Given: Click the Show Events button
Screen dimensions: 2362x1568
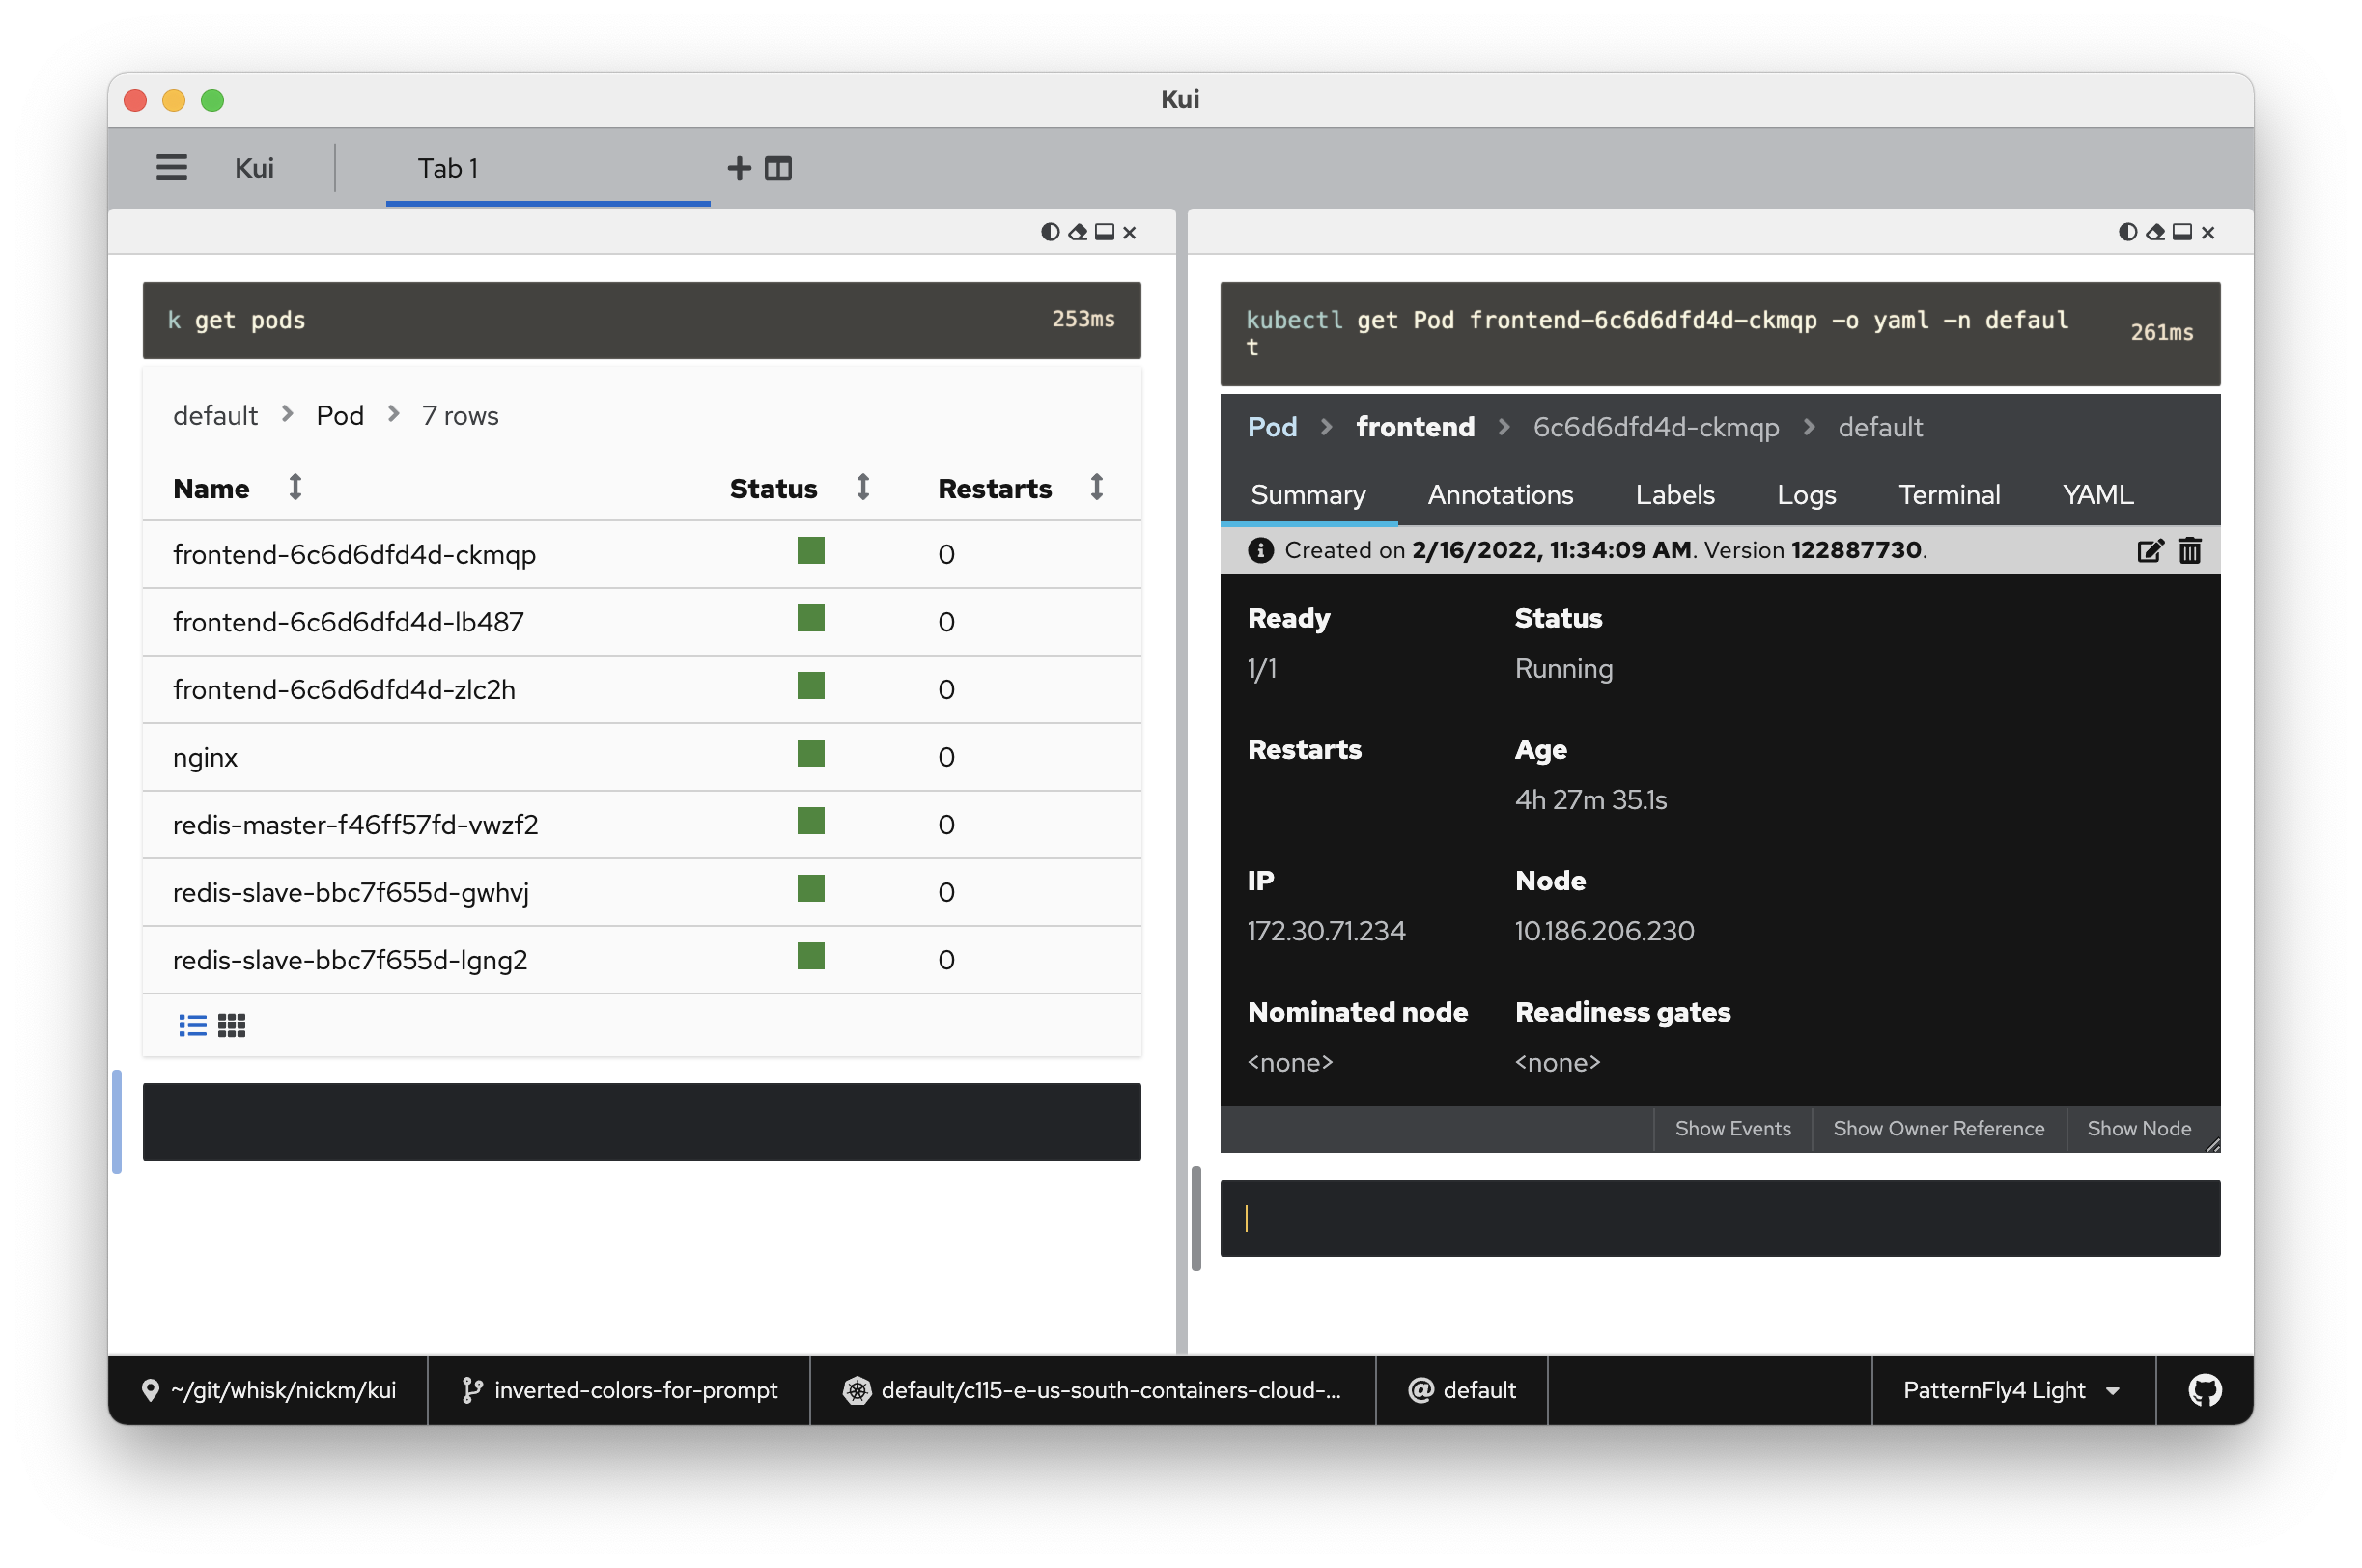Looking at the screenshot, I should point(1732,1128).
